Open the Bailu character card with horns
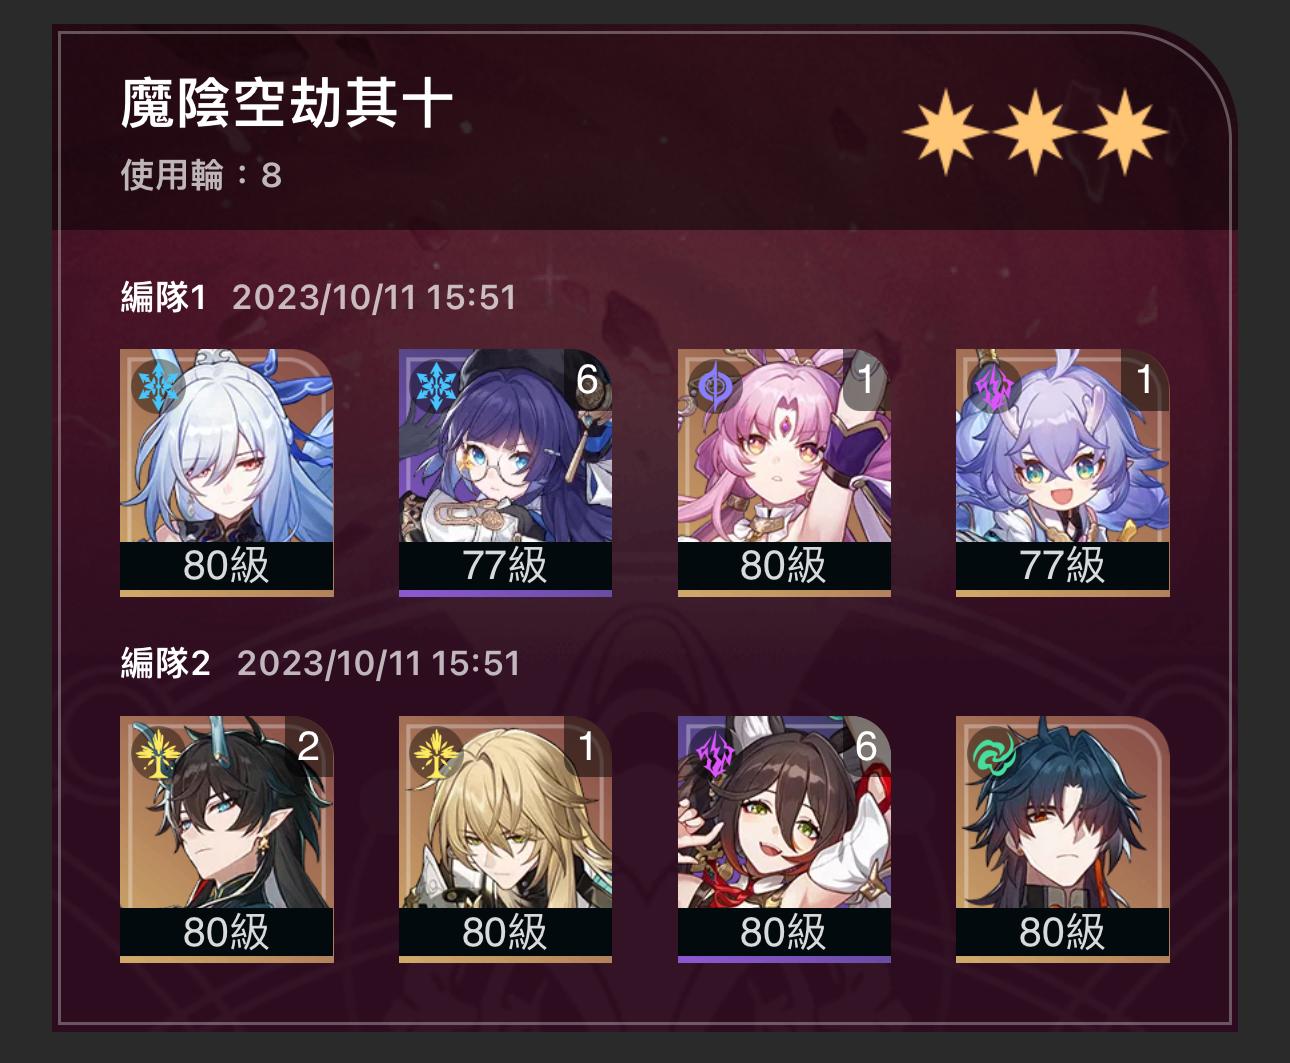 pyautogui.click(x=1062, y=472)
